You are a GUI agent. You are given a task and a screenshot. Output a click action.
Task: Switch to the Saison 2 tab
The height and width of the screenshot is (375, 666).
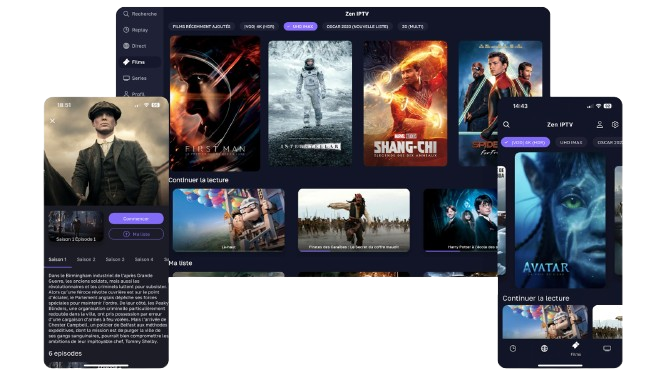[86, 259]
